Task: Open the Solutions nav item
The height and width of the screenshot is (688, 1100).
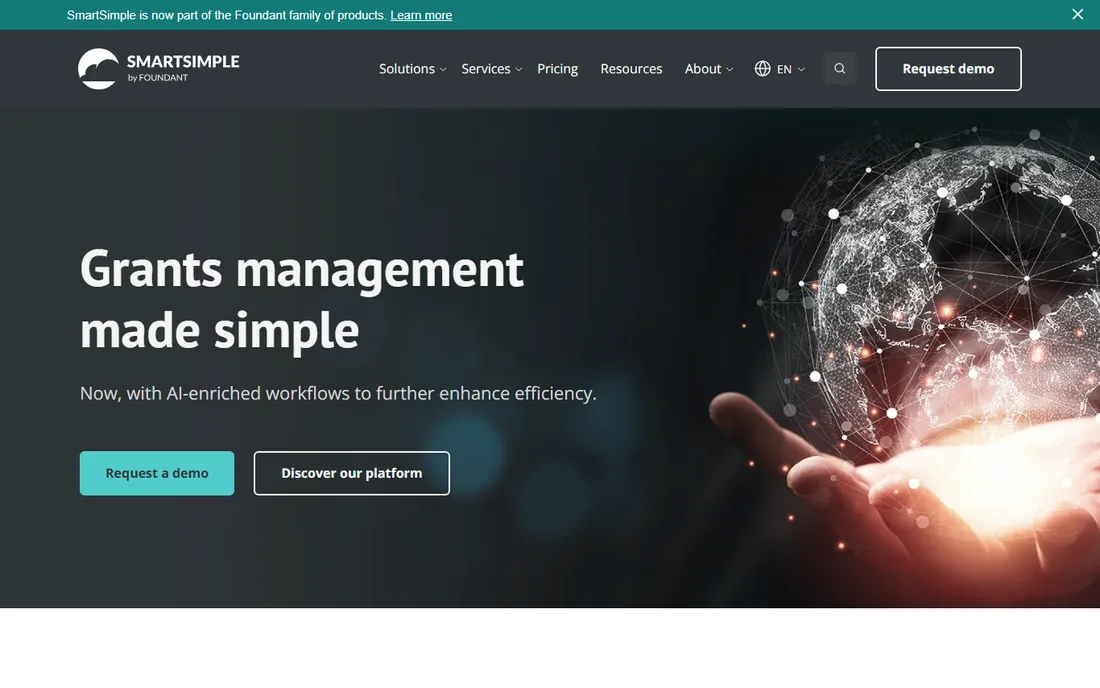Action: 407,69
